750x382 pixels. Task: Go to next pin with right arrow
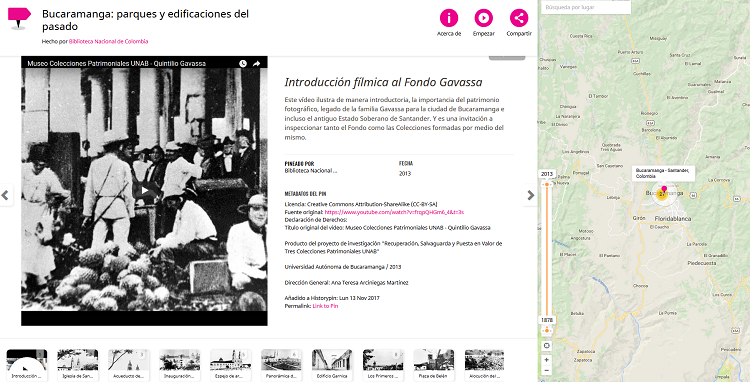point(530,195)
